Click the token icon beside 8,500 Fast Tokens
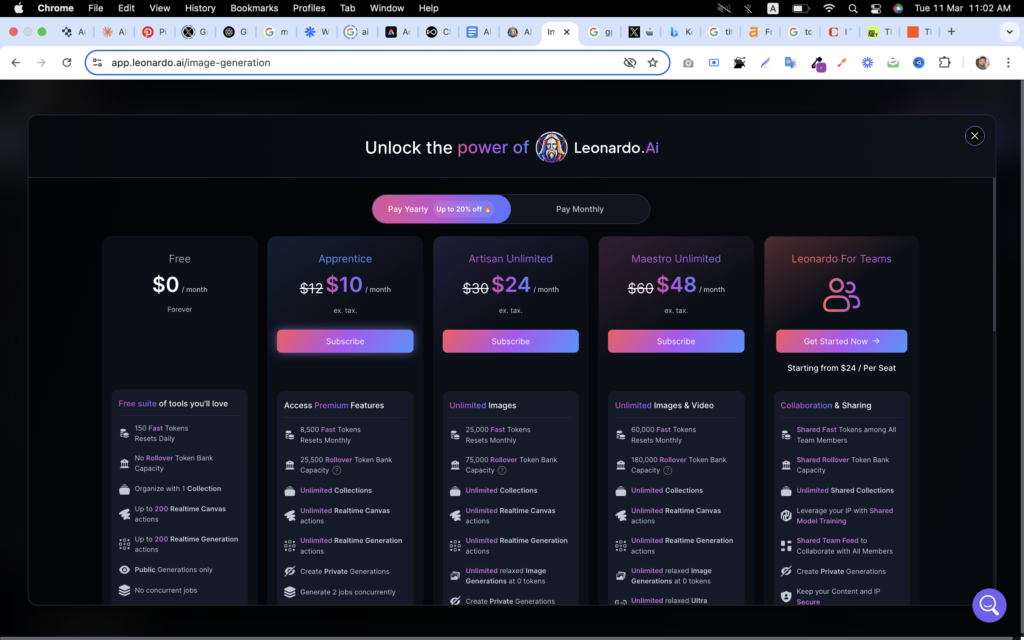The image size is (1024, 640). (290, 435)
